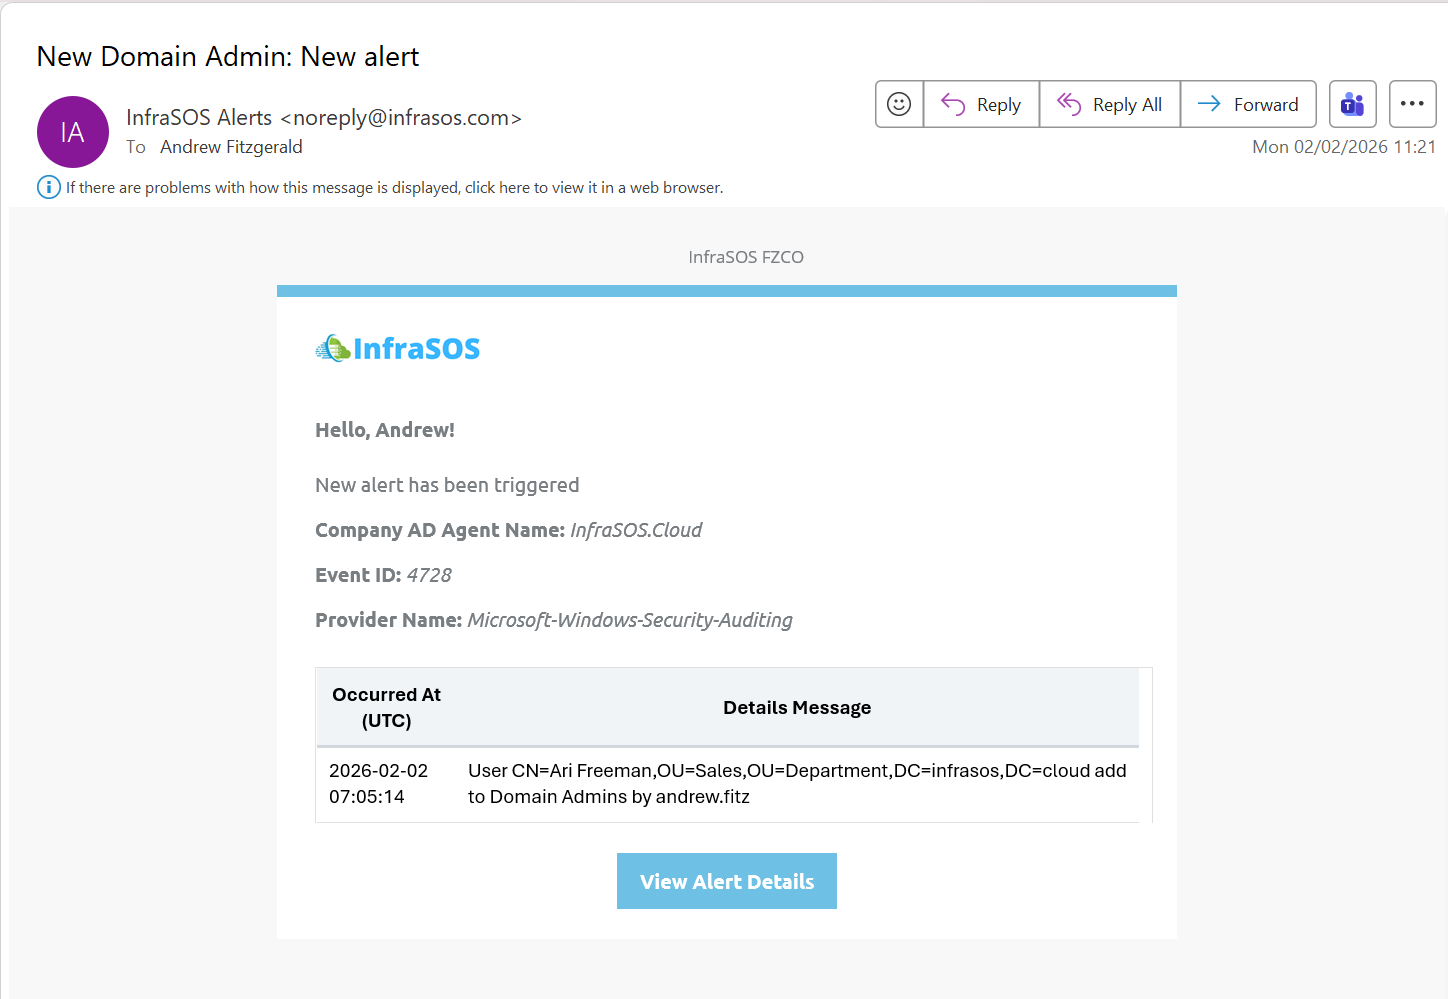Select recipient Andrew Fitzgerald
The width and height of the screenshot is (1448, 999).
tap(231, 147)
